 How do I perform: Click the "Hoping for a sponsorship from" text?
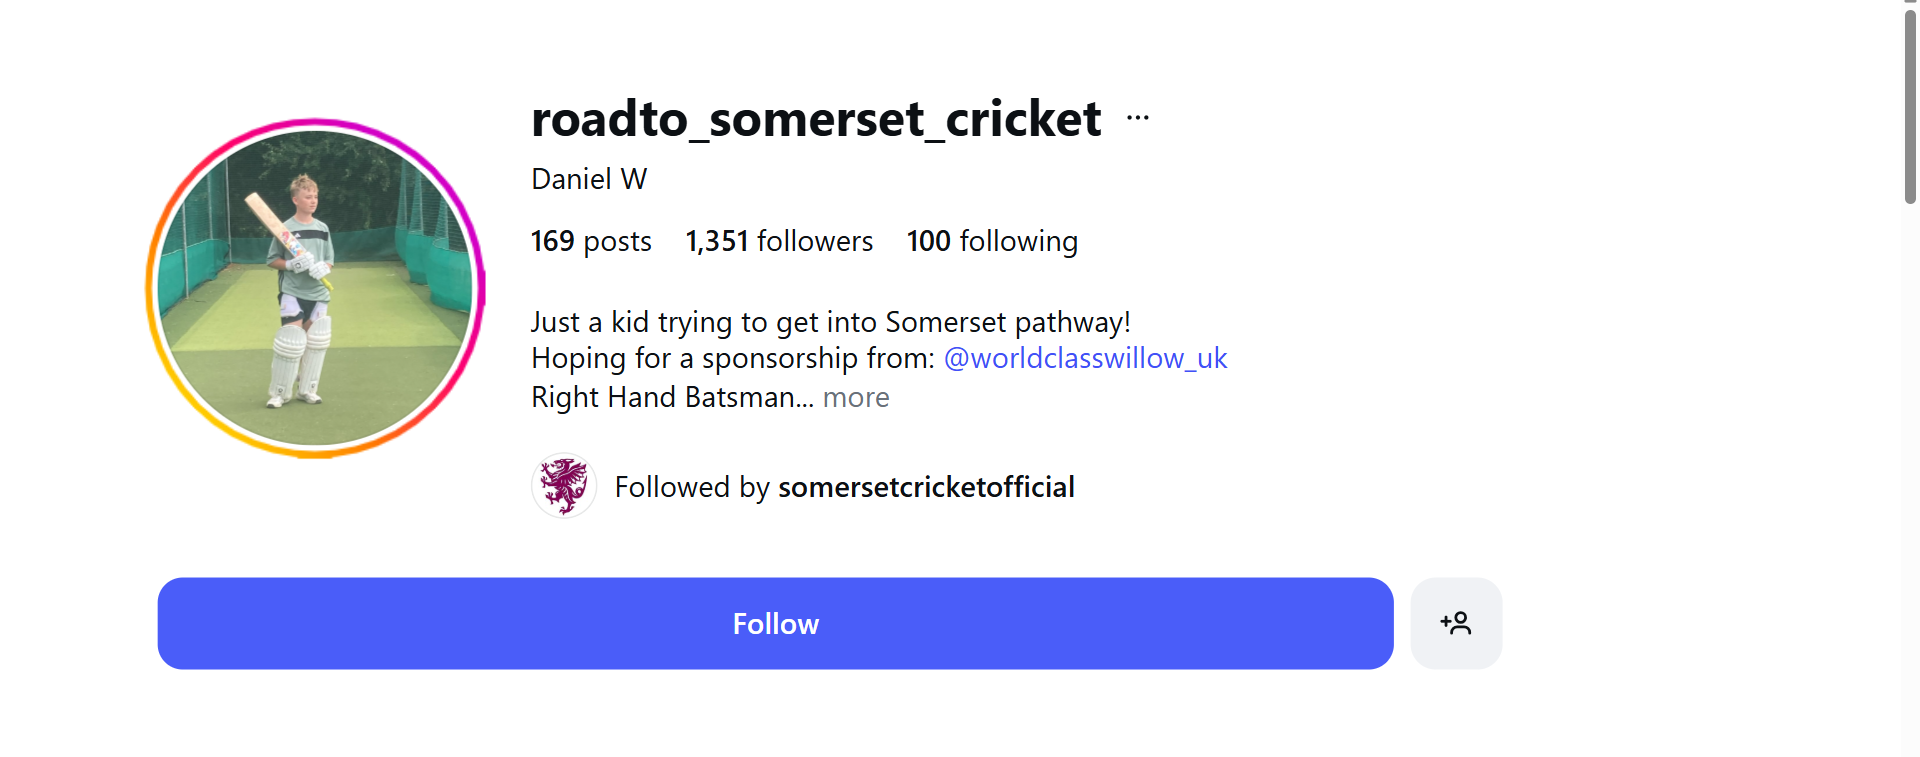click(x=733, y=358)
